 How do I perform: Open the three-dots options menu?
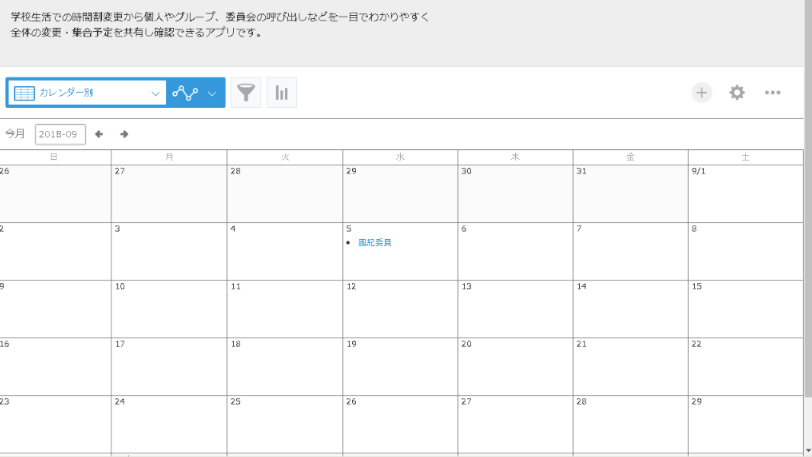coord(773,93)
